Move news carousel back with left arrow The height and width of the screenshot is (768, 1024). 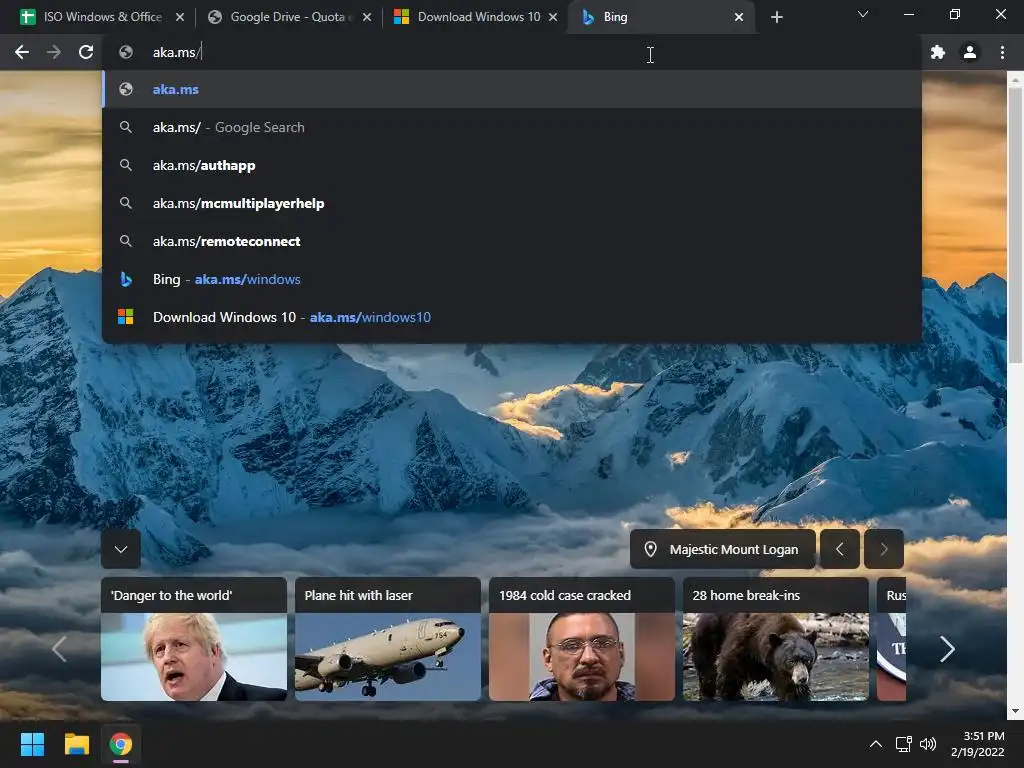[59, 648]
